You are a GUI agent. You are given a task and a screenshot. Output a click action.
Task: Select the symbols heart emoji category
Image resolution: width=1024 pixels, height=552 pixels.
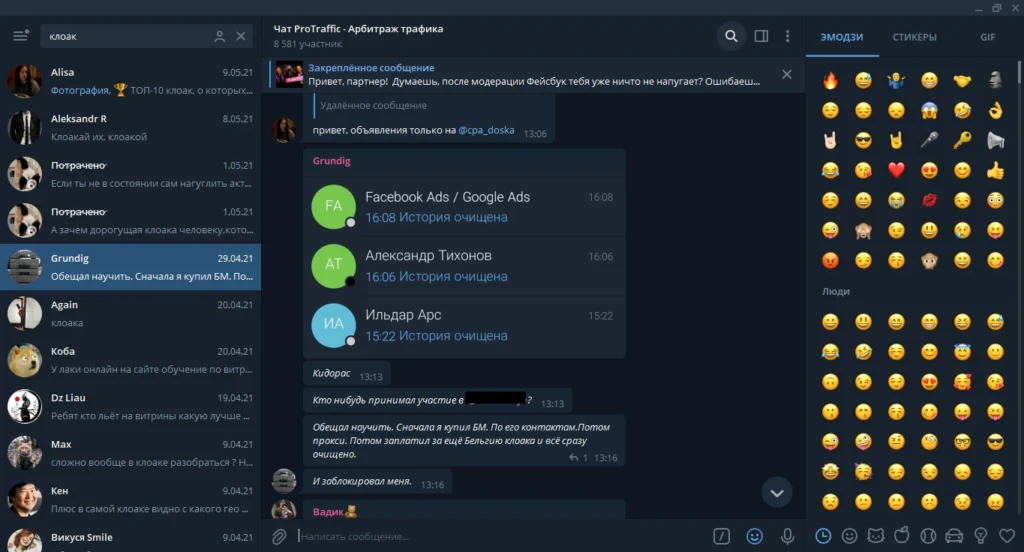[x=1007, y=536]
